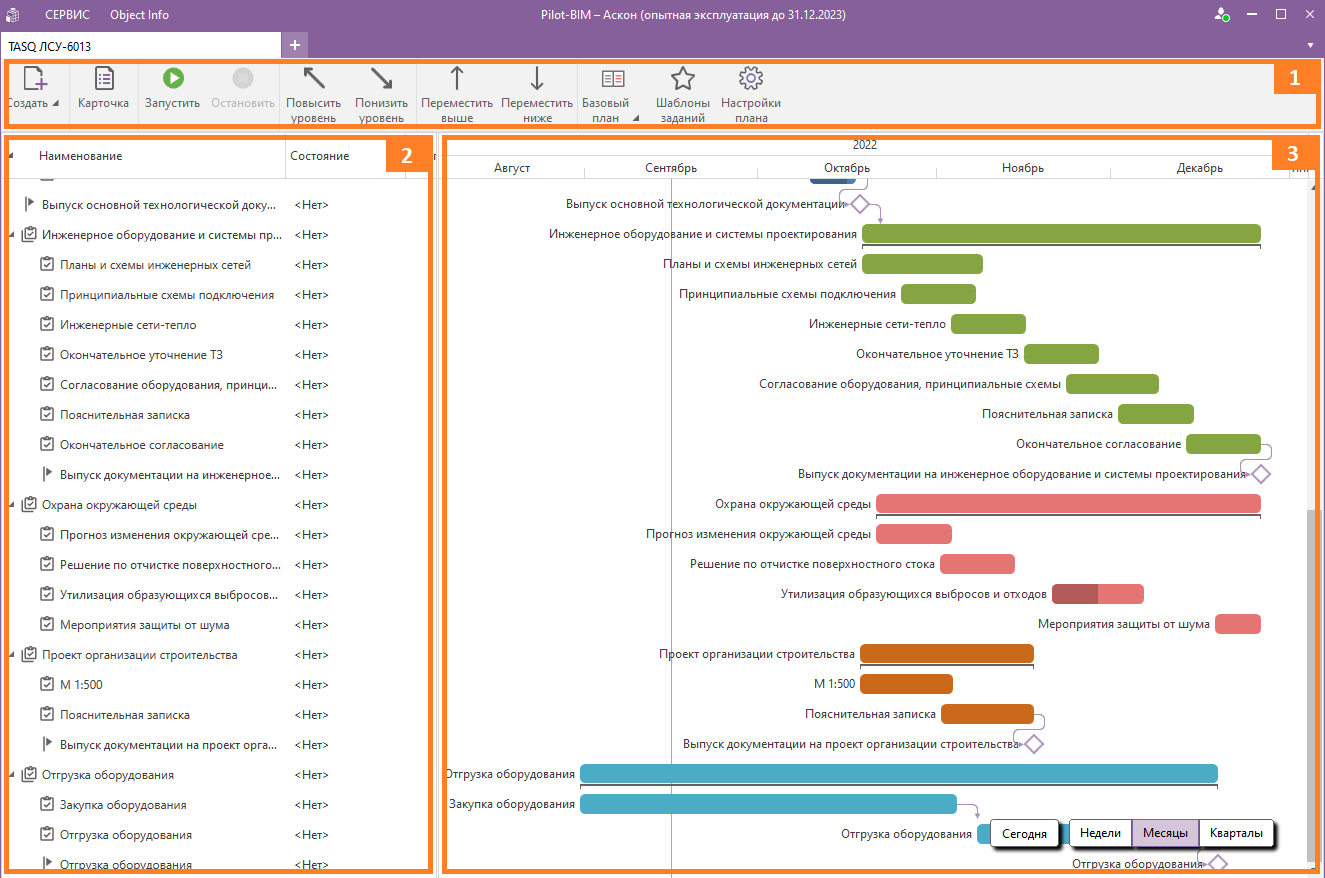The width and height of the screenshot is (1325, 878).
Task: Click Переместить ниже down arrow
Action: [x=537, y=80]
